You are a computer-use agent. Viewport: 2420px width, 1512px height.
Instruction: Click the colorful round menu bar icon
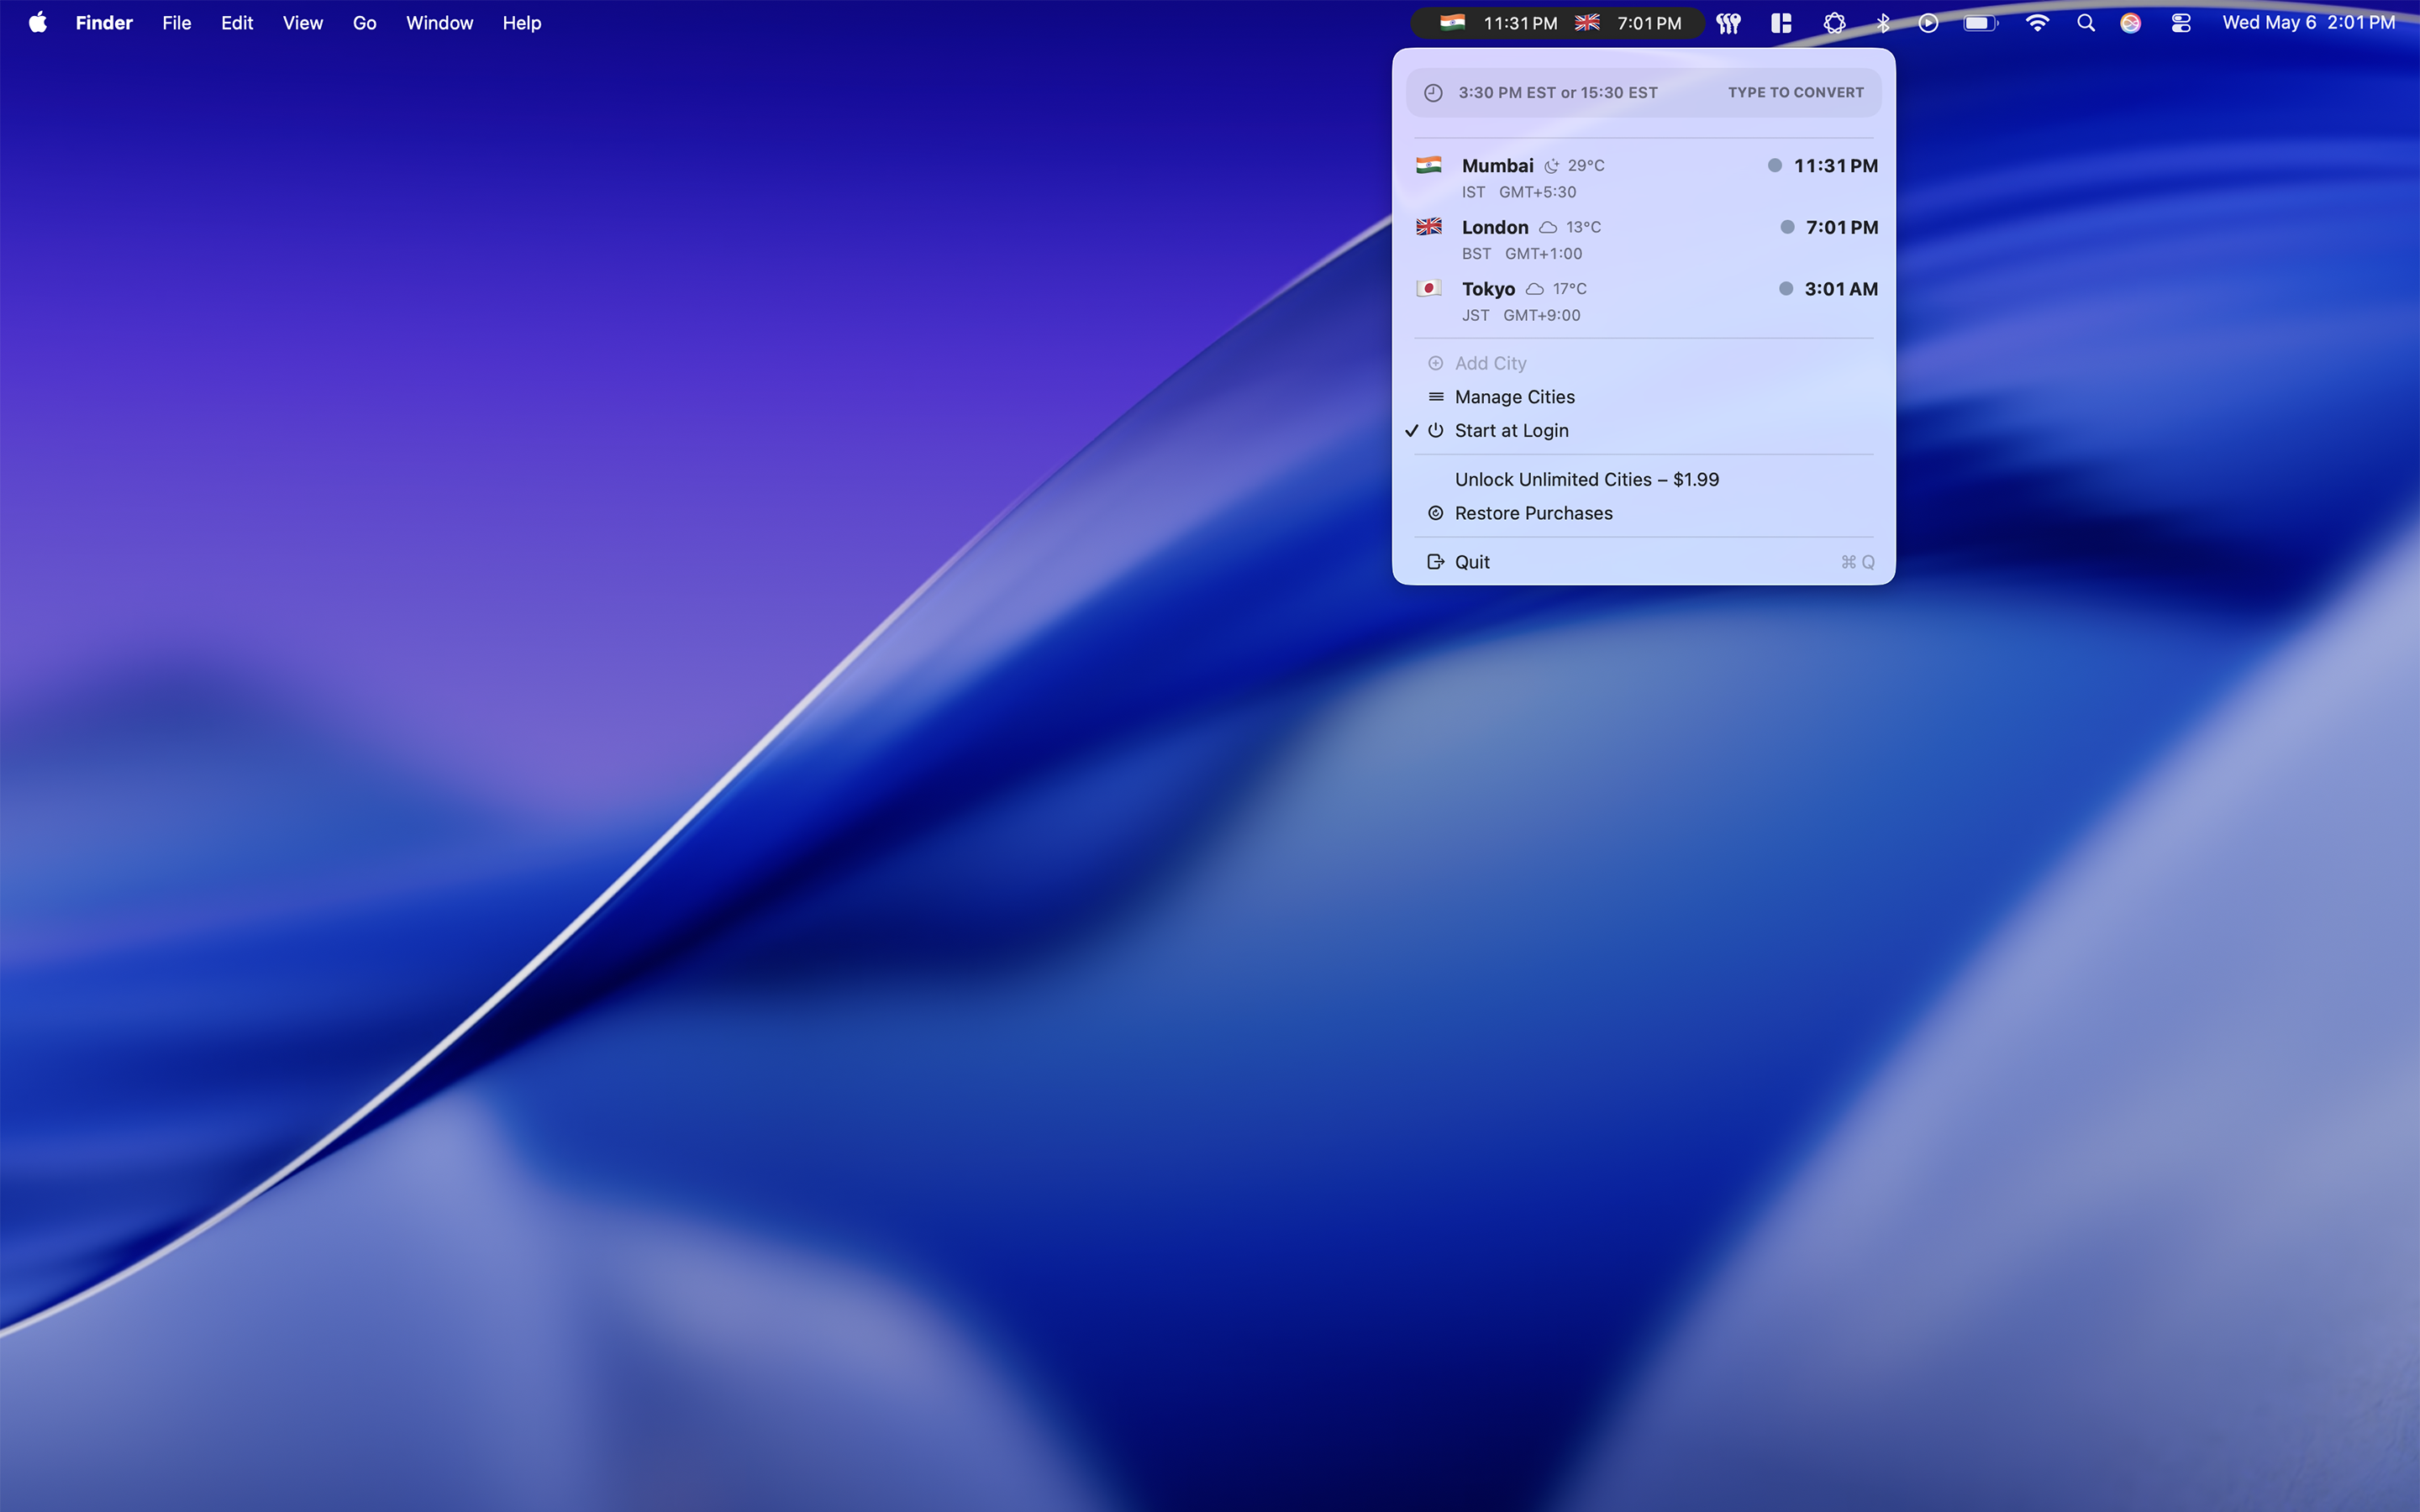(x=2131, y=23)
